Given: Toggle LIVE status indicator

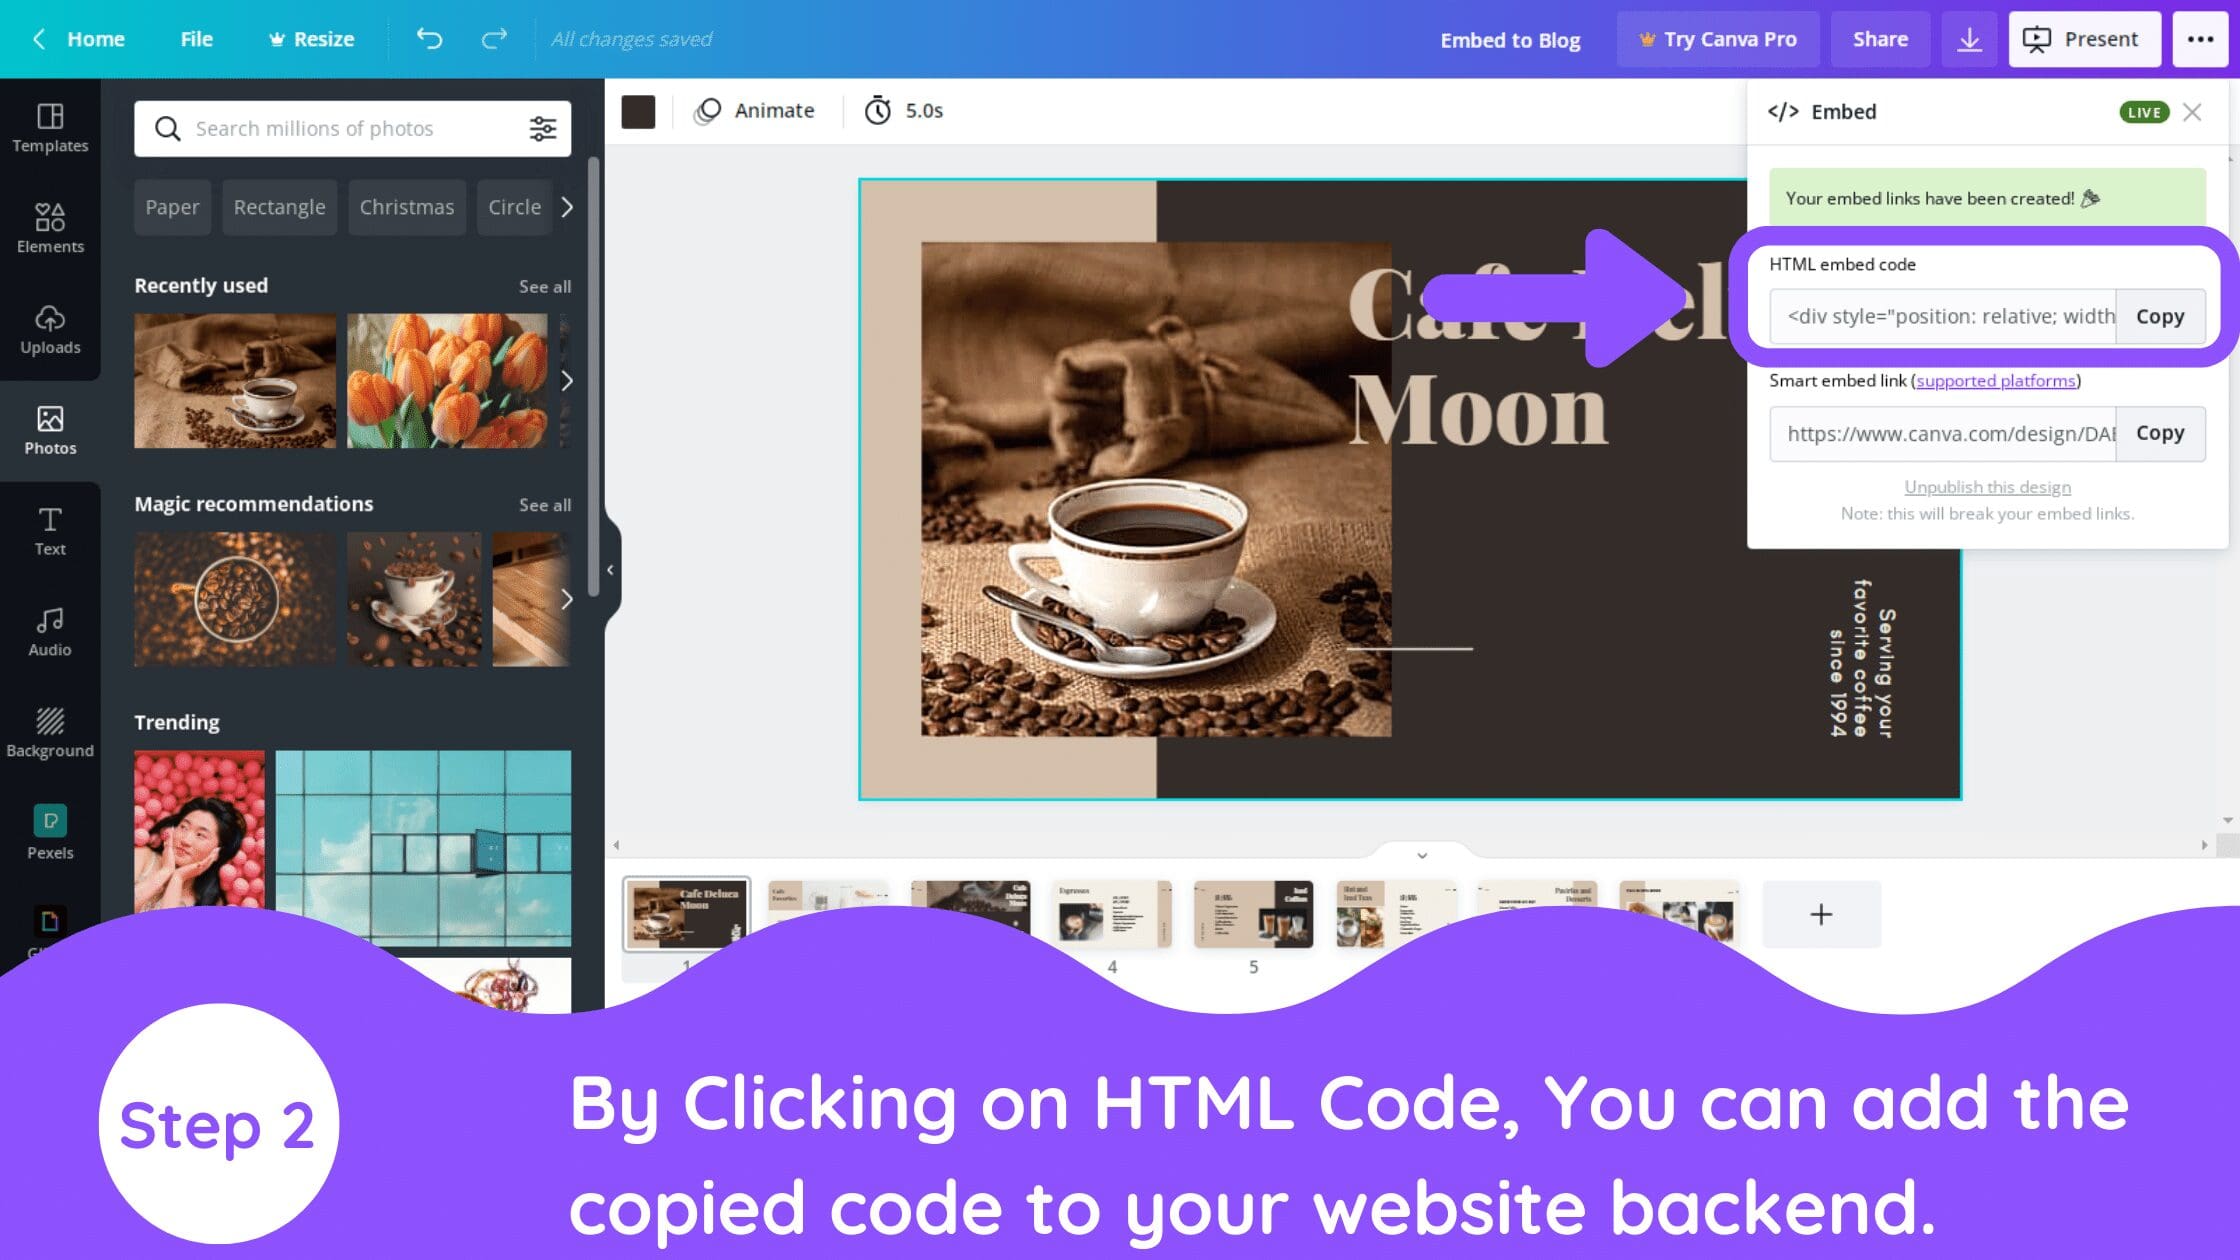Looking at the screenshot, I should click(x=2145, y=109).
